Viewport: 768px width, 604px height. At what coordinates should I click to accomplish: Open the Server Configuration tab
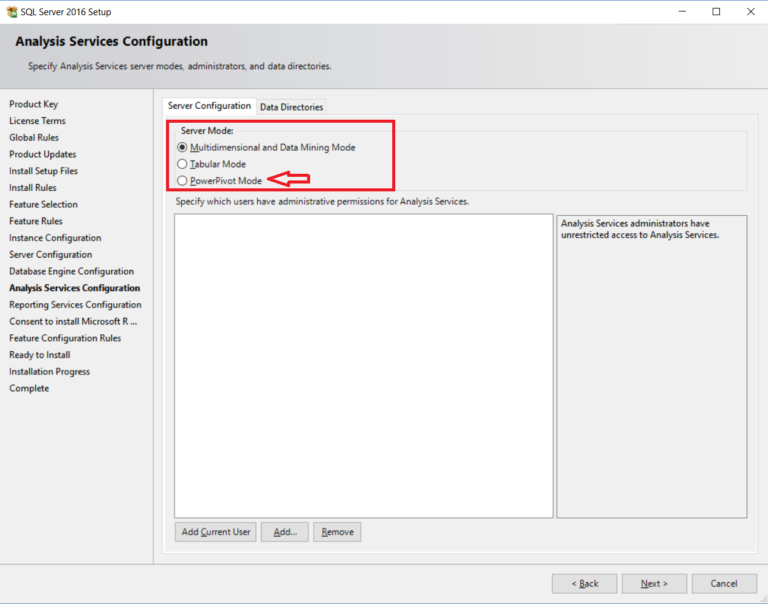(209, 106)
